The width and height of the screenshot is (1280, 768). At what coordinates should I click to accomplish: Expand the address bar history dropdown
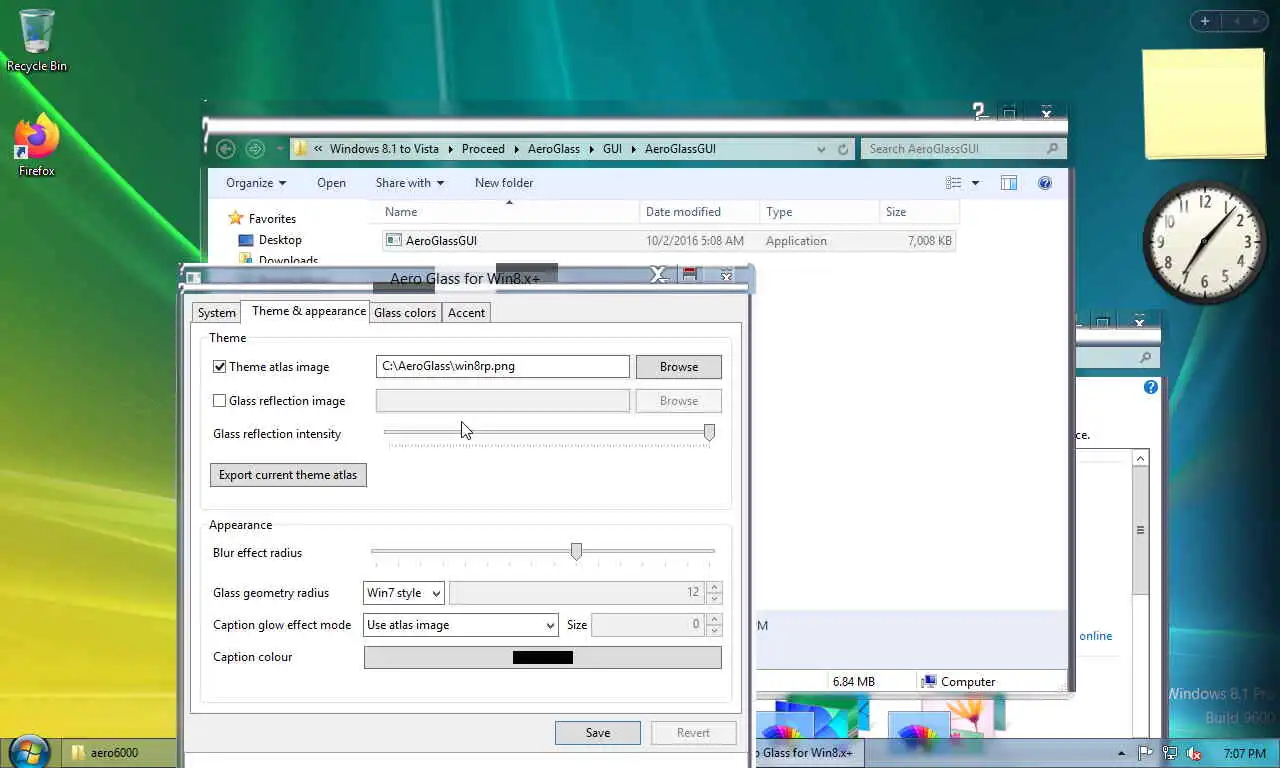[x=821, y=149]
